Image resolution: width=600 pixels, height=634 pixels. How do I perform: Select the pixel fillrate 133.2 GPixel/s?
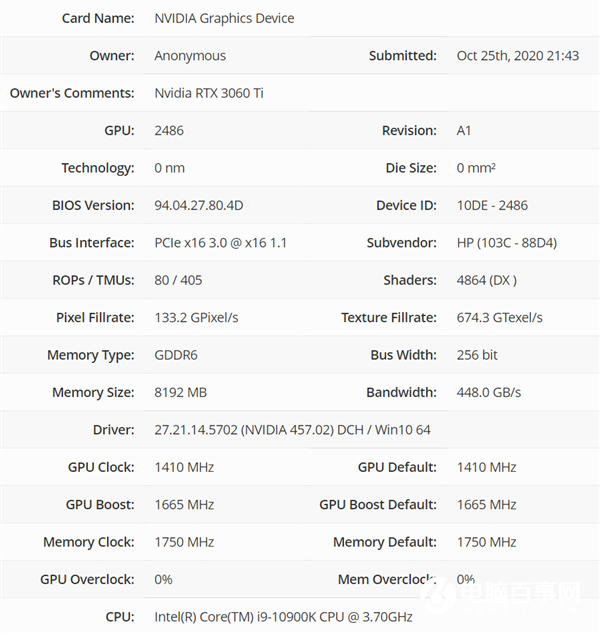click(x=196, y=317)
